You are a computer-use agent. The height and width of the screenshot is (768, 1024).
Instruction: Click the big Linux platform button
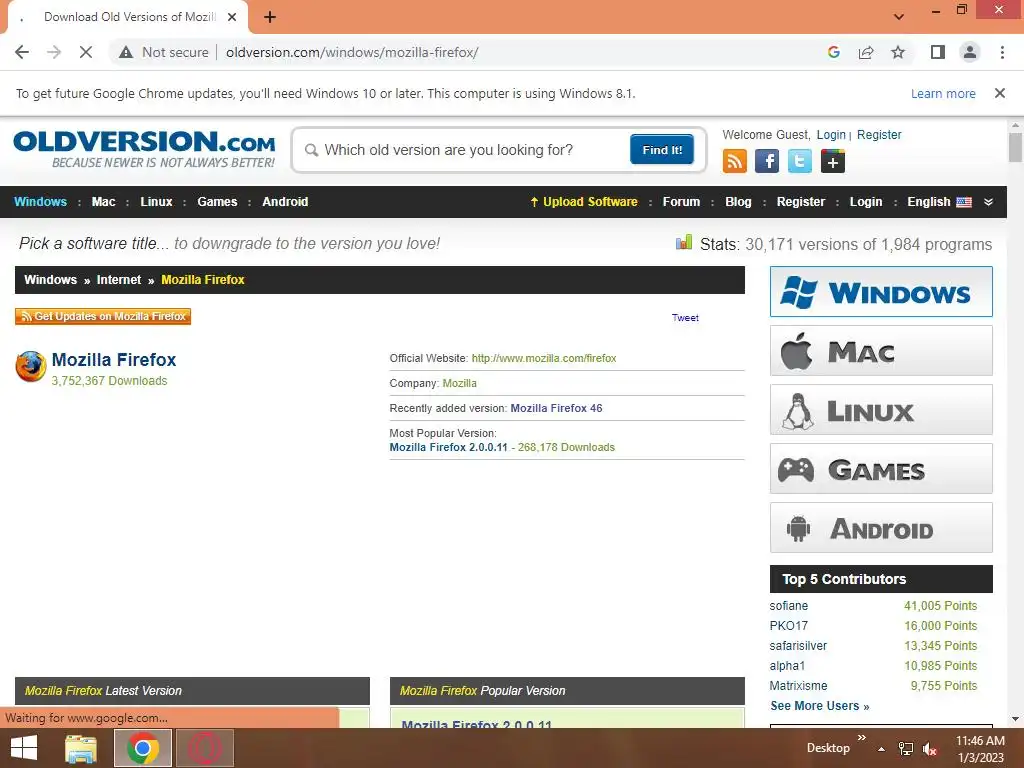coord(881,409)
